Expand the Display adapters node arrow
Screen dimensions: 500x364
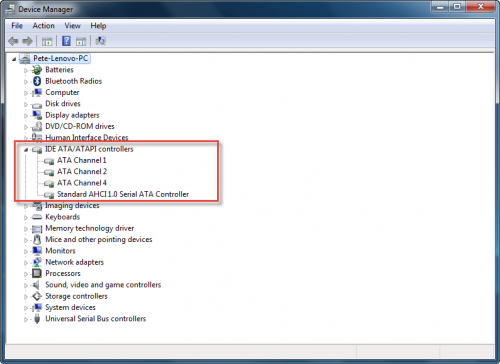26,116
